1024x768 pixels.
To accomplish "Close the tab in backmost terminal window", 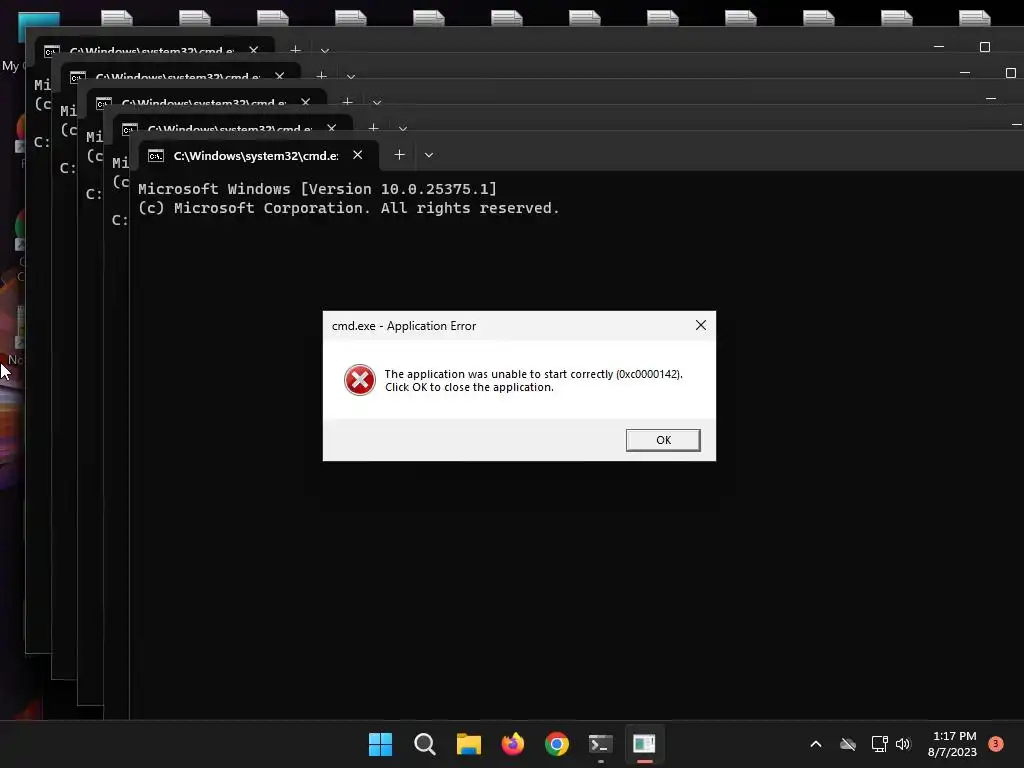I will coord(253,50).
